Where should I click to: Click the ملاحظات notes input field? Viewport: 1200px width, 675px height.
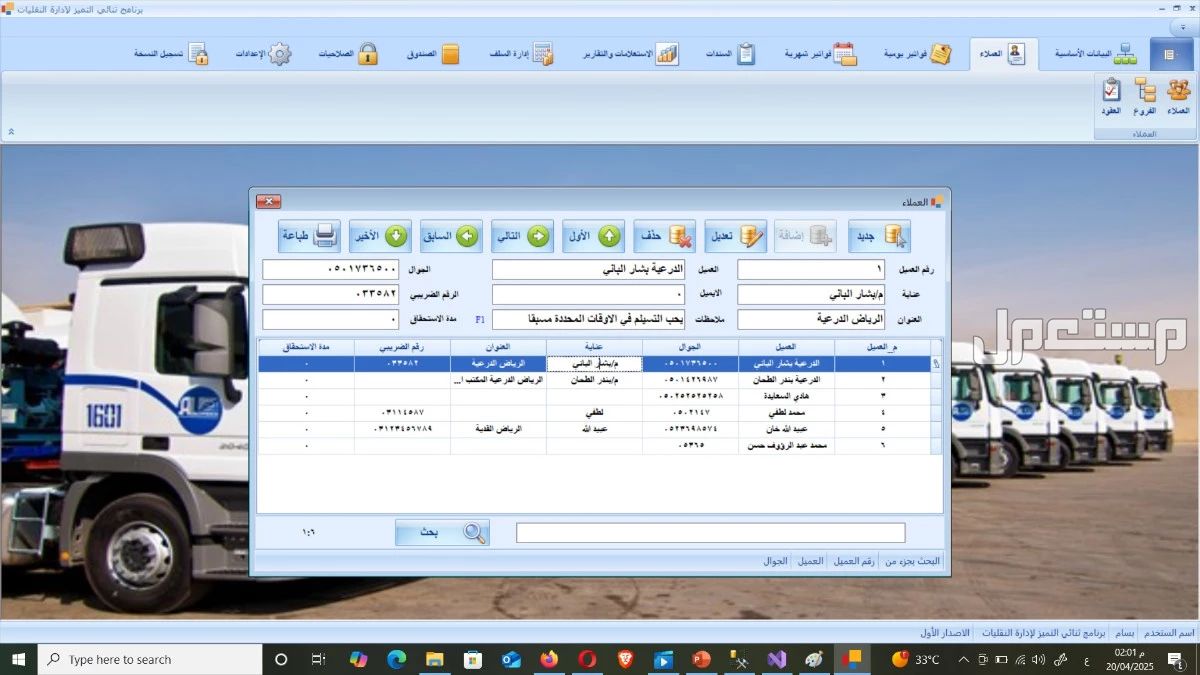589,319
